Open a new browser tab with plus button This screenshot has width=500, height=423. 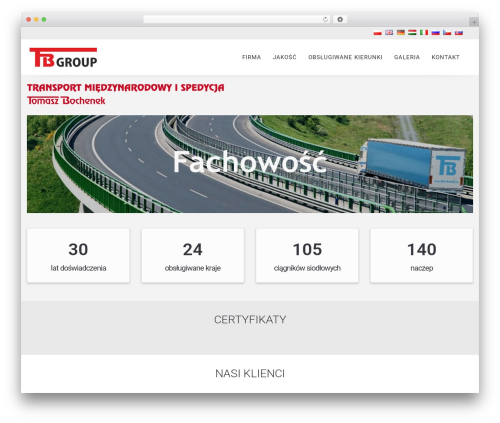474,22
